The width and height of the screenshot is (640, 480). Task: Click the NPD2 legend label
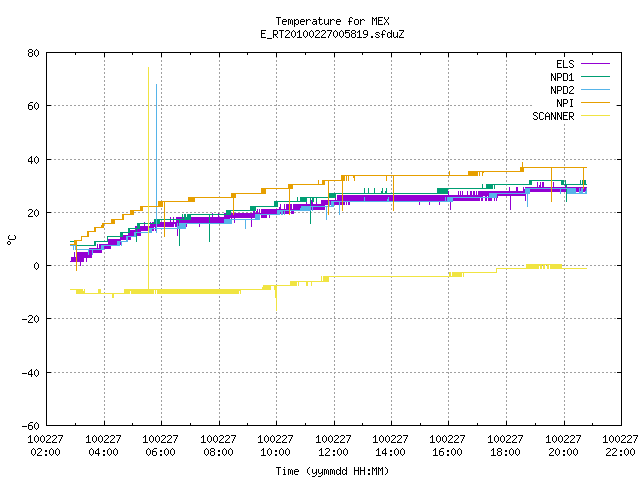click(x=562, y=90)
